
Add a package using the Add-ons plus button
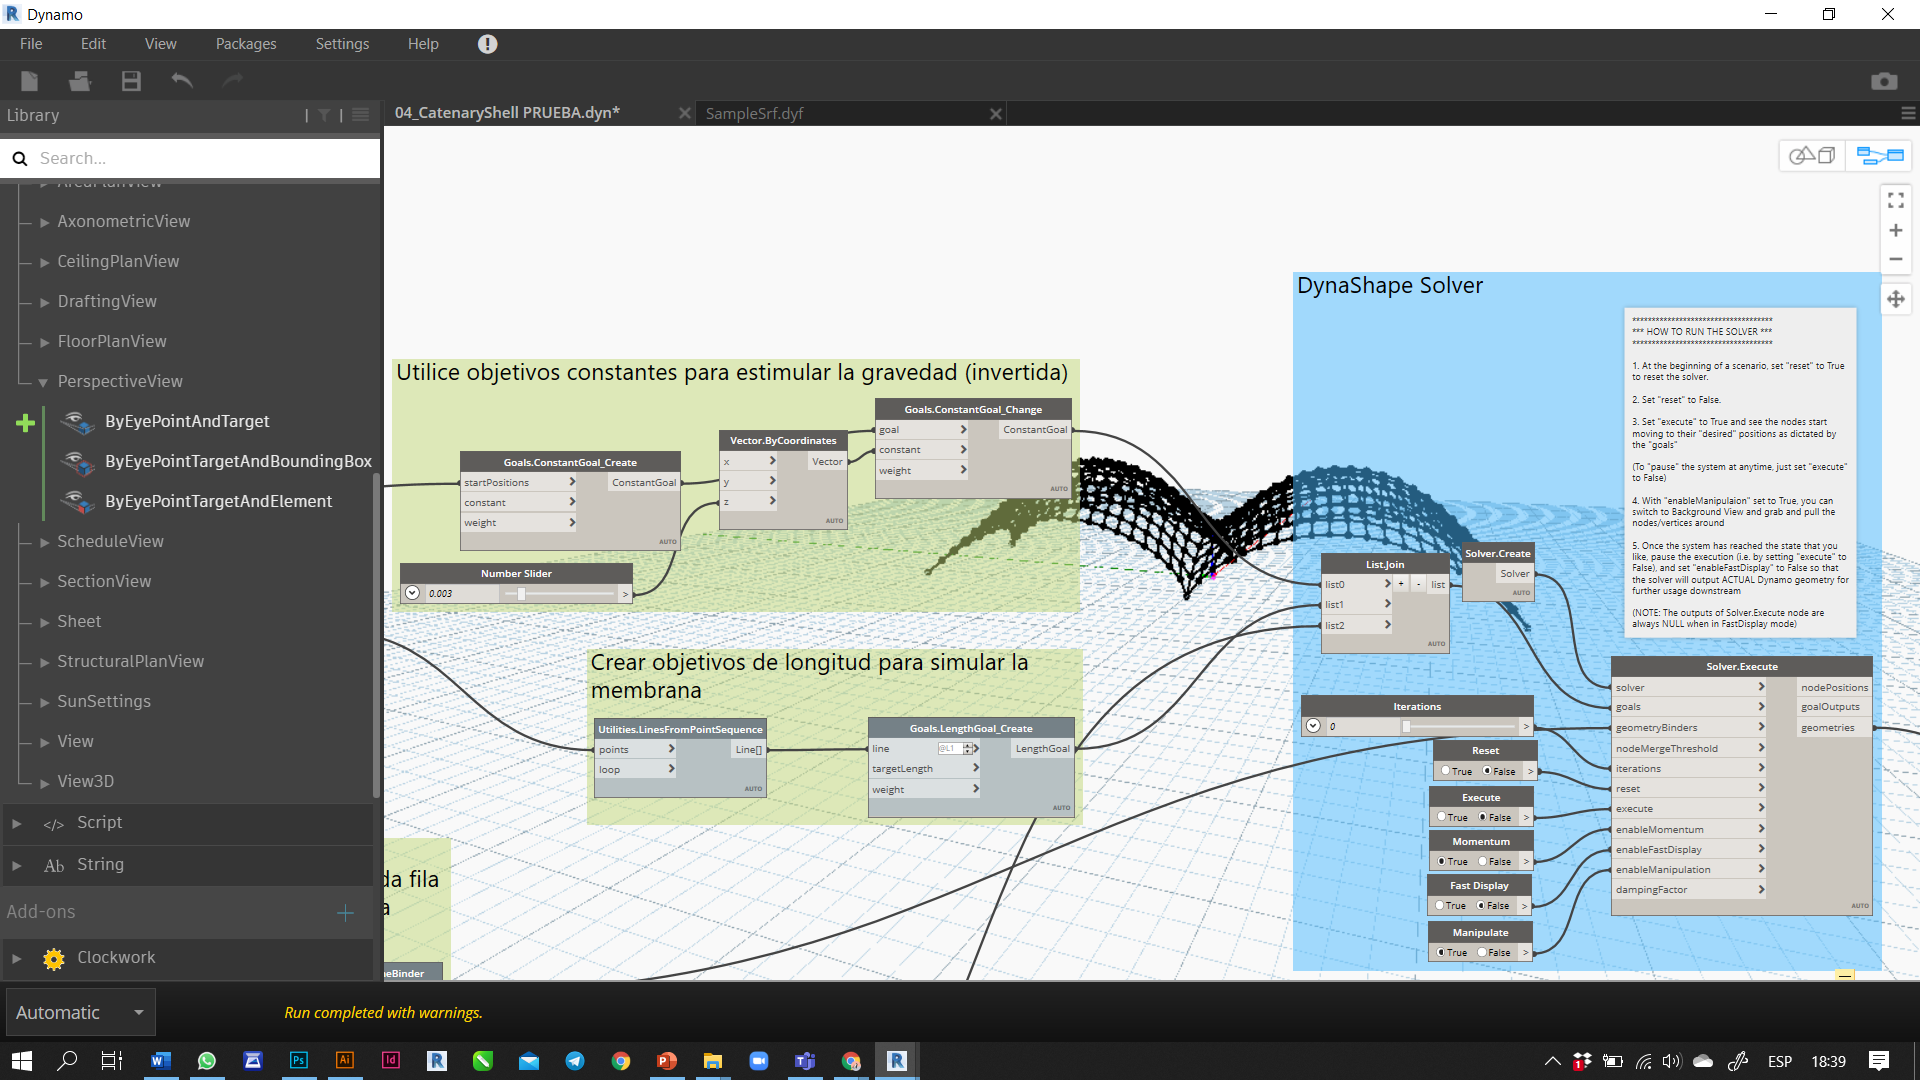pos(344,913)
